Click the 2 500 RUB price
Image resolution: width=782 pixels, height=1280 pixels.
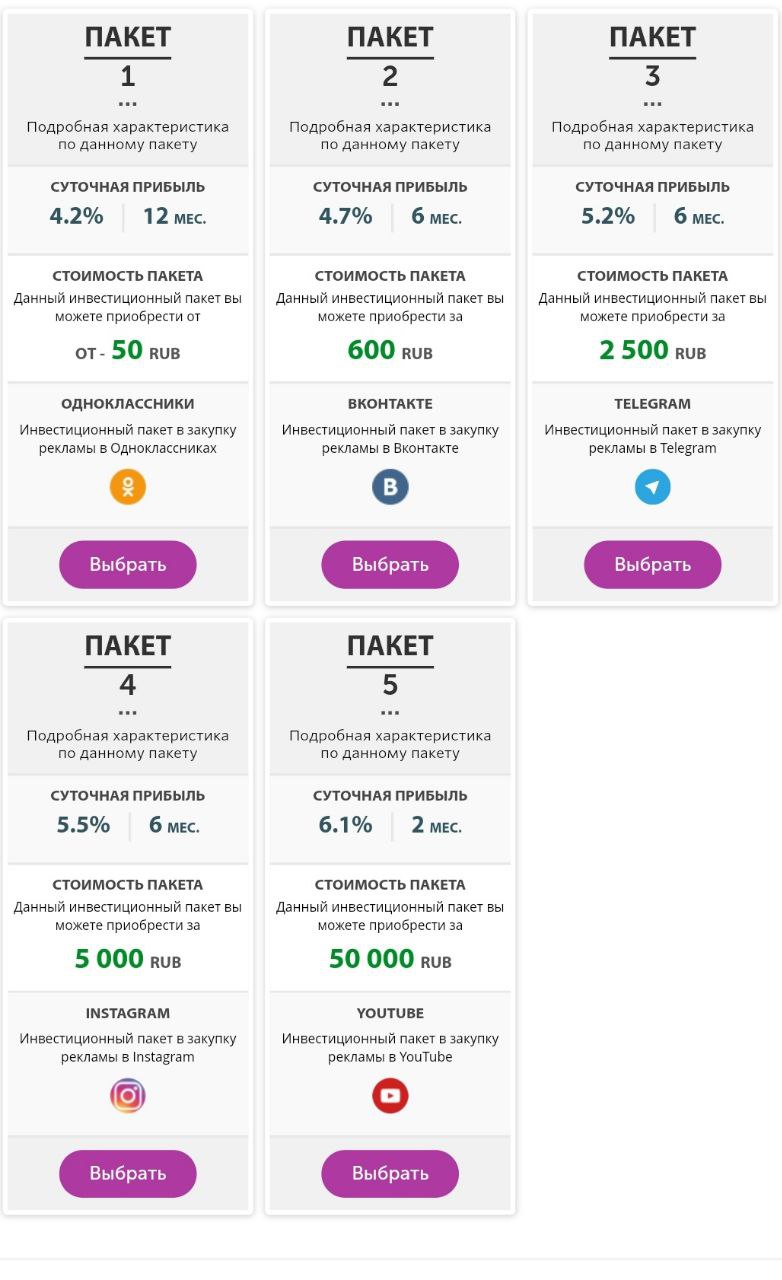[x=653, y=351]
